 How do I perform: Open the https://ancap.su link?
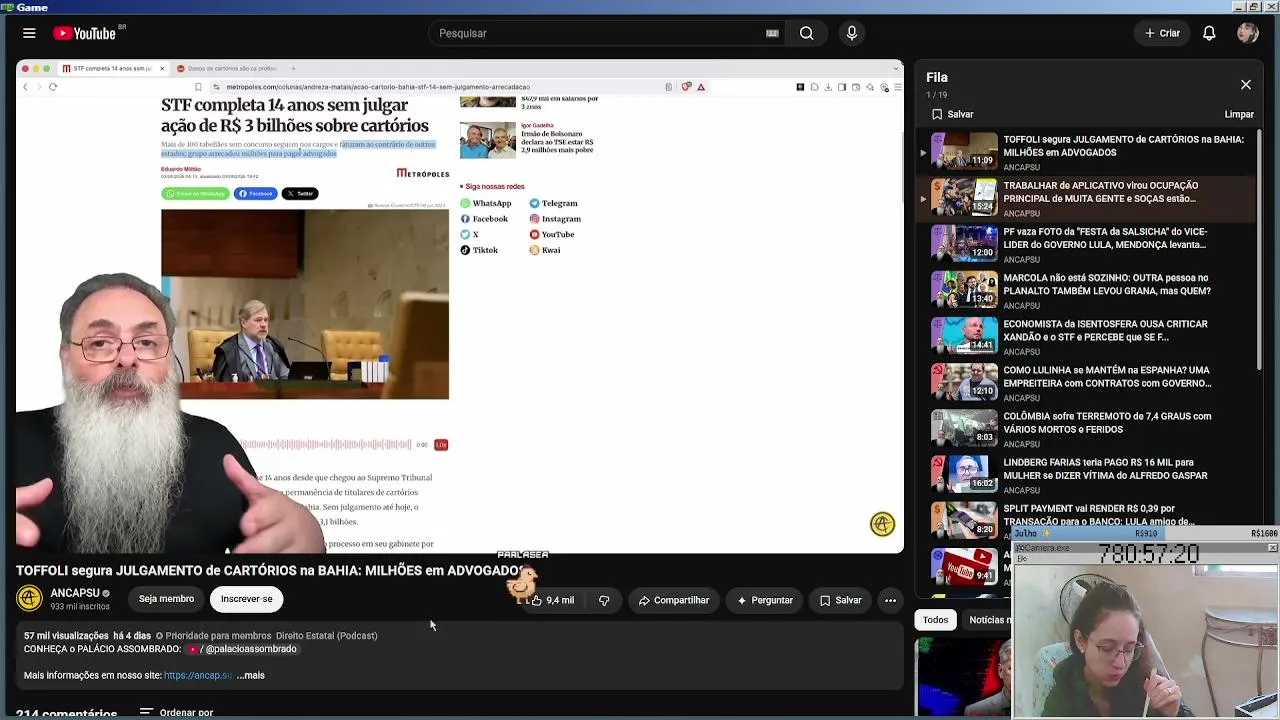[198, 675]
